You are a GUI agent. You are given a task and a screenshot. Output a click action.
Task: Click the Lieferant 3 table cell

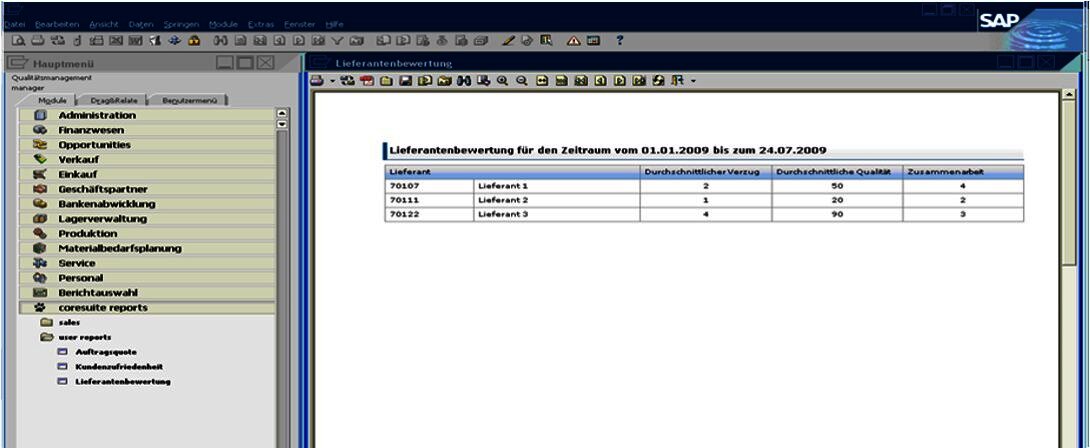557,214
